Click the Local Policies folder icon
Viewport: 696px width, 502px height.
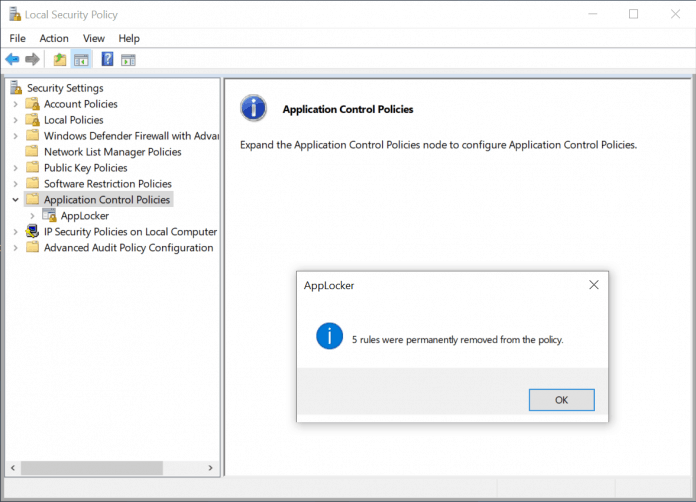tap(32, 120)
